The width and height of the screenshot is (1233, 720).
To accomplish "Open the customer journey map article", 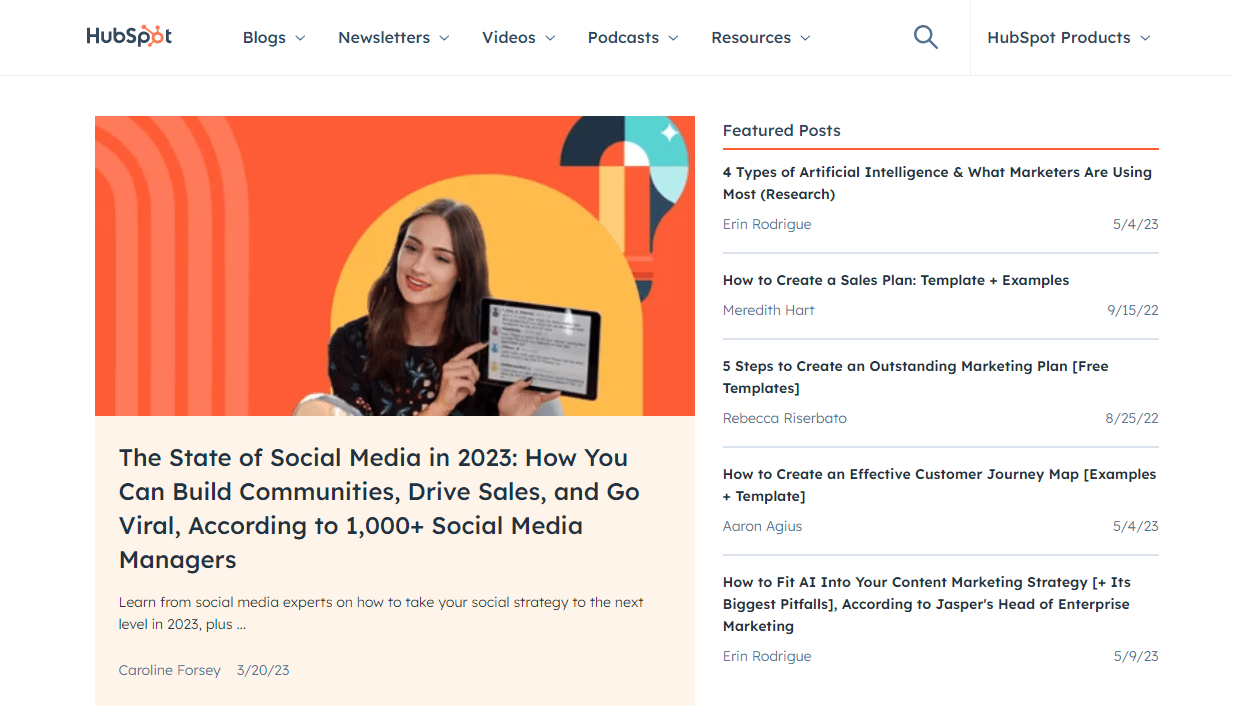I will (x=939, y=485).
